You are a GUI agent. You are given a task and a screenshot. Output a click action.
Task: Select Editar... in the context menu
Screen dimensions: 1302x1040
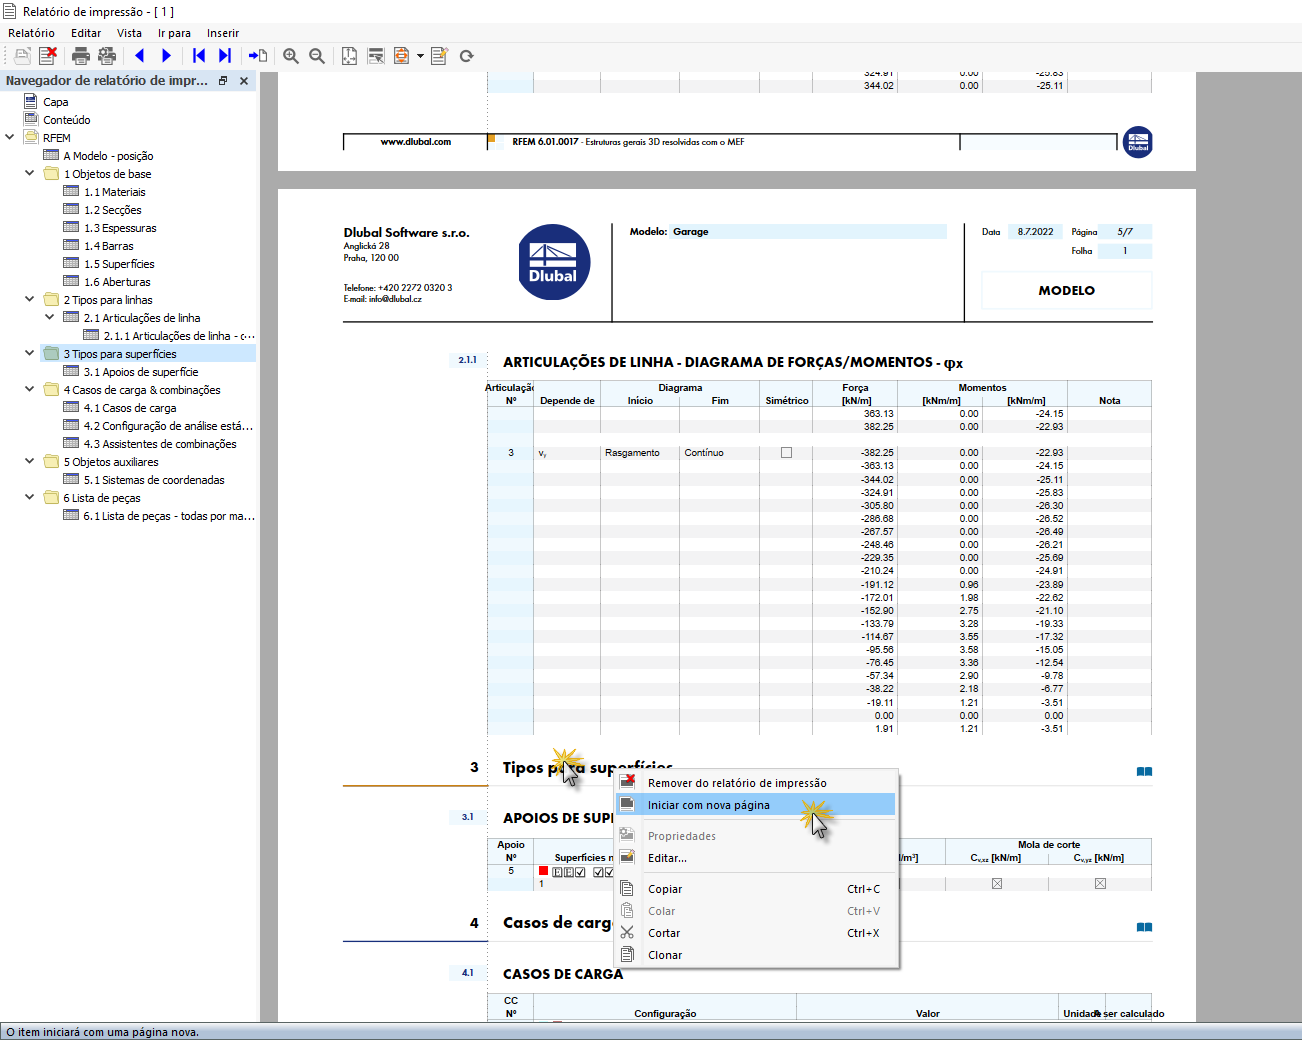(x=755, y=858)
